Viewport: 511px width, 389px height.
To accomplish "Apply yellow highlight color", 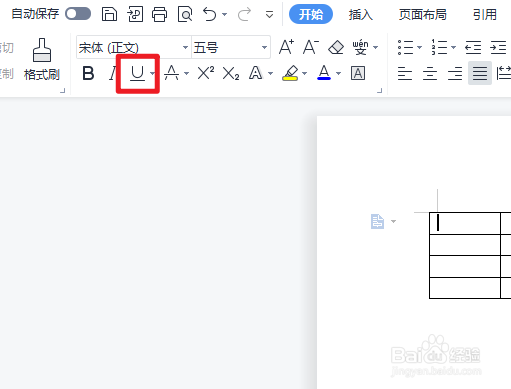I will tap(290, 73).
